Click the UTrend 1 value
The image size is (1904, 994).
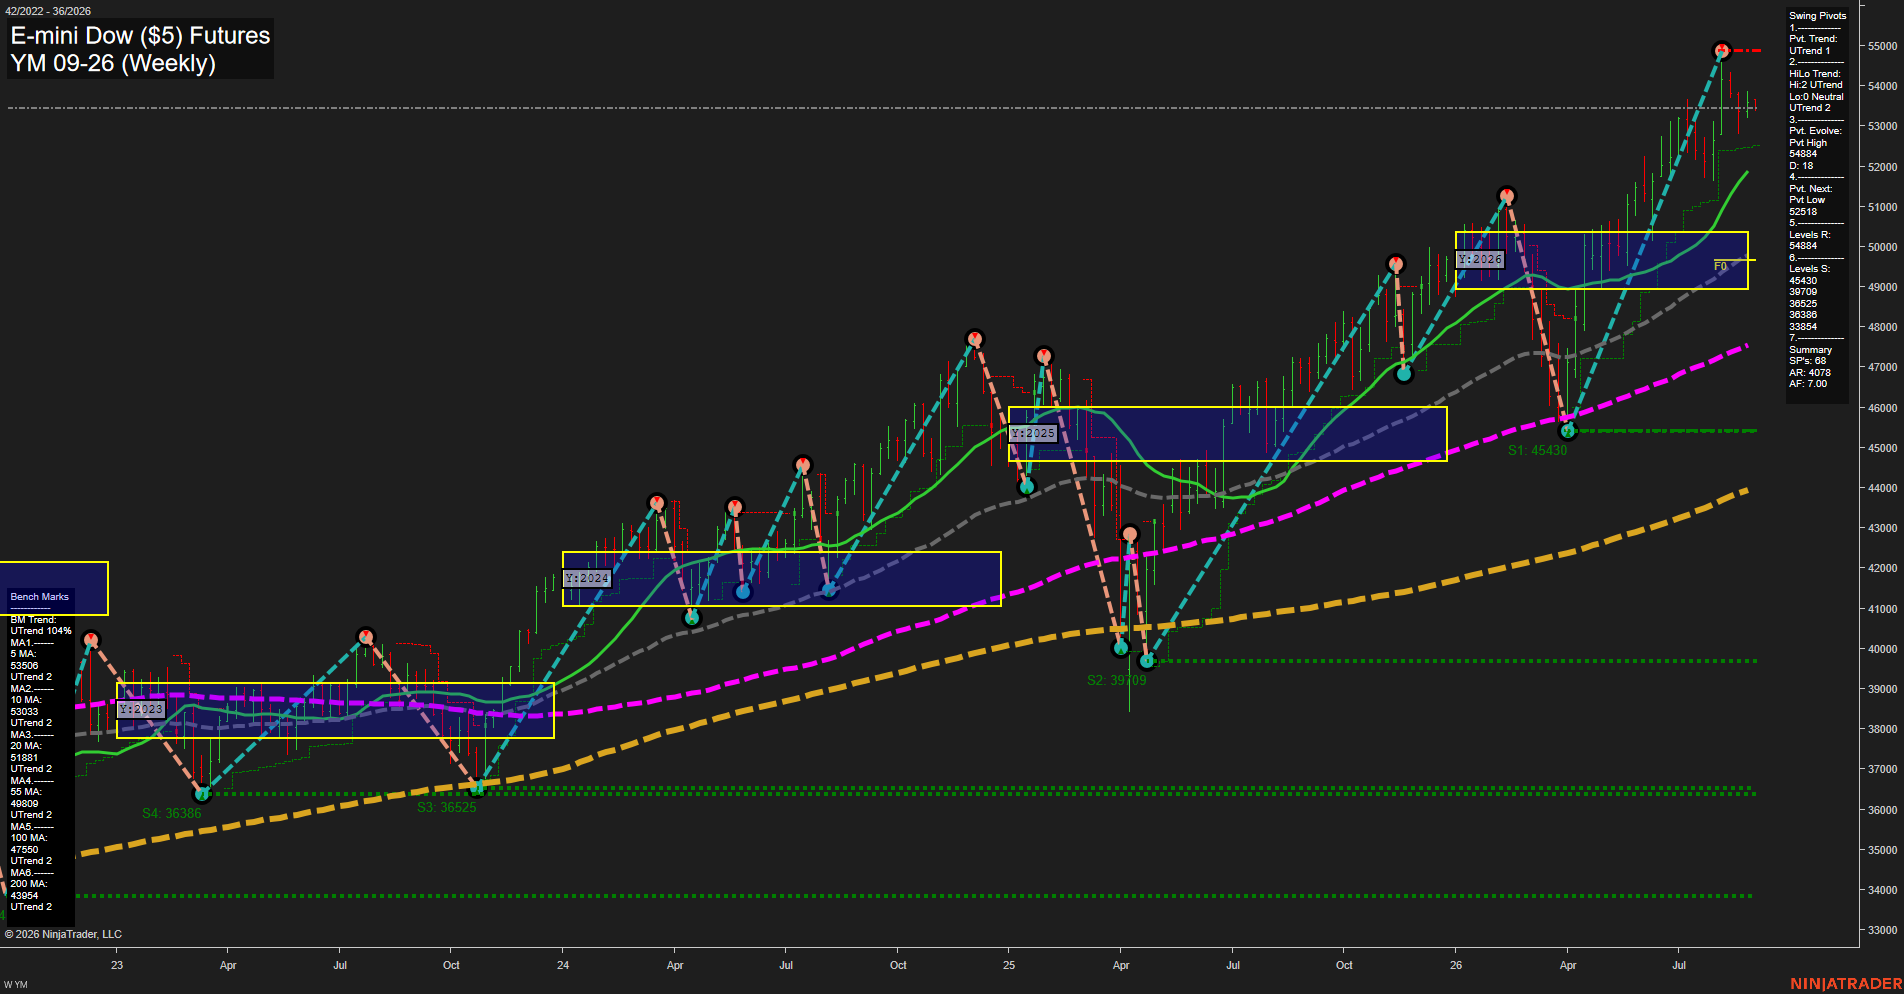[1809, 51]
